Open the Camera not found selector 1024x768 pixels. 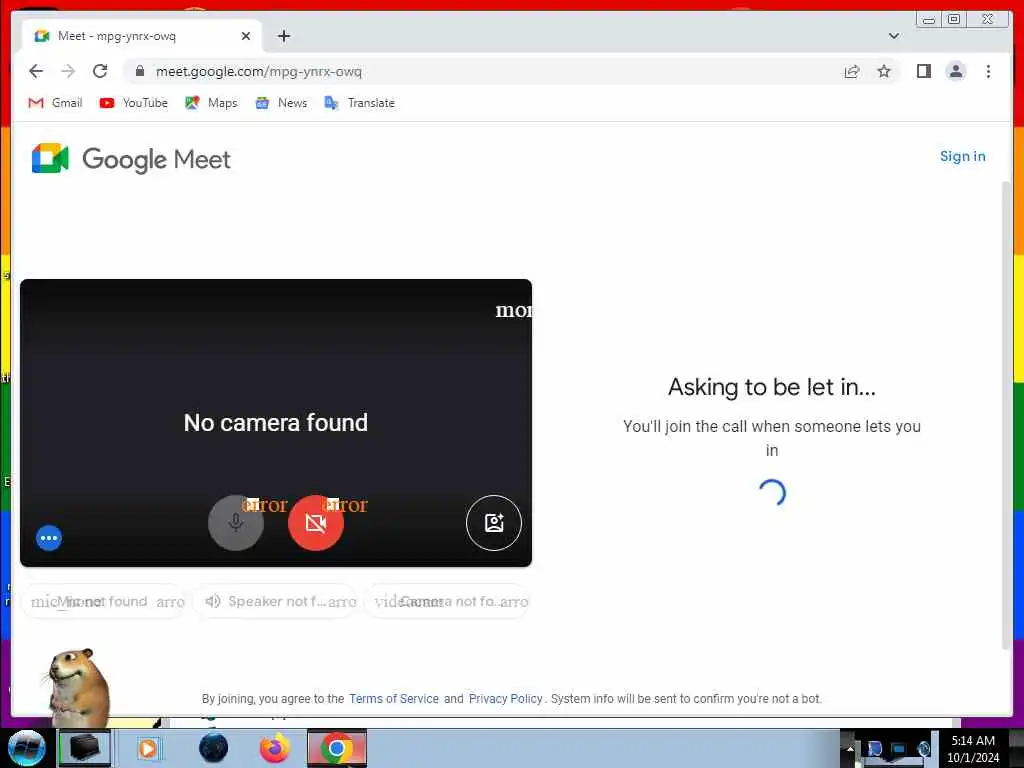tap(447, 601)
